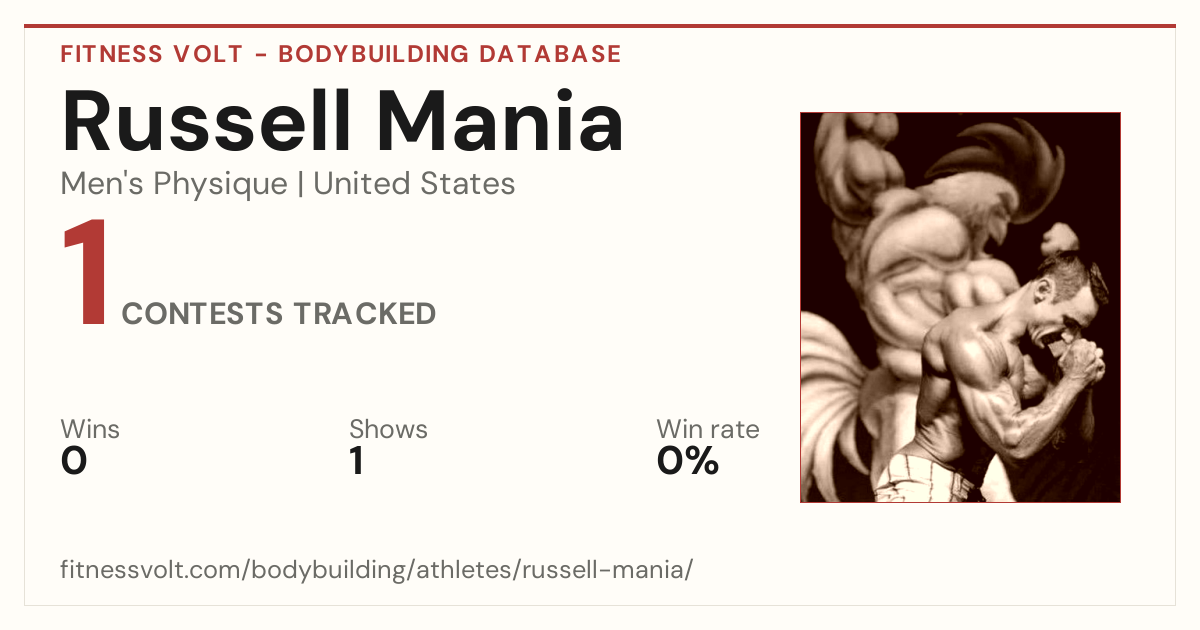Open the fitnessvolt.com athlete URL link
1200x630 pixels.
377,570
